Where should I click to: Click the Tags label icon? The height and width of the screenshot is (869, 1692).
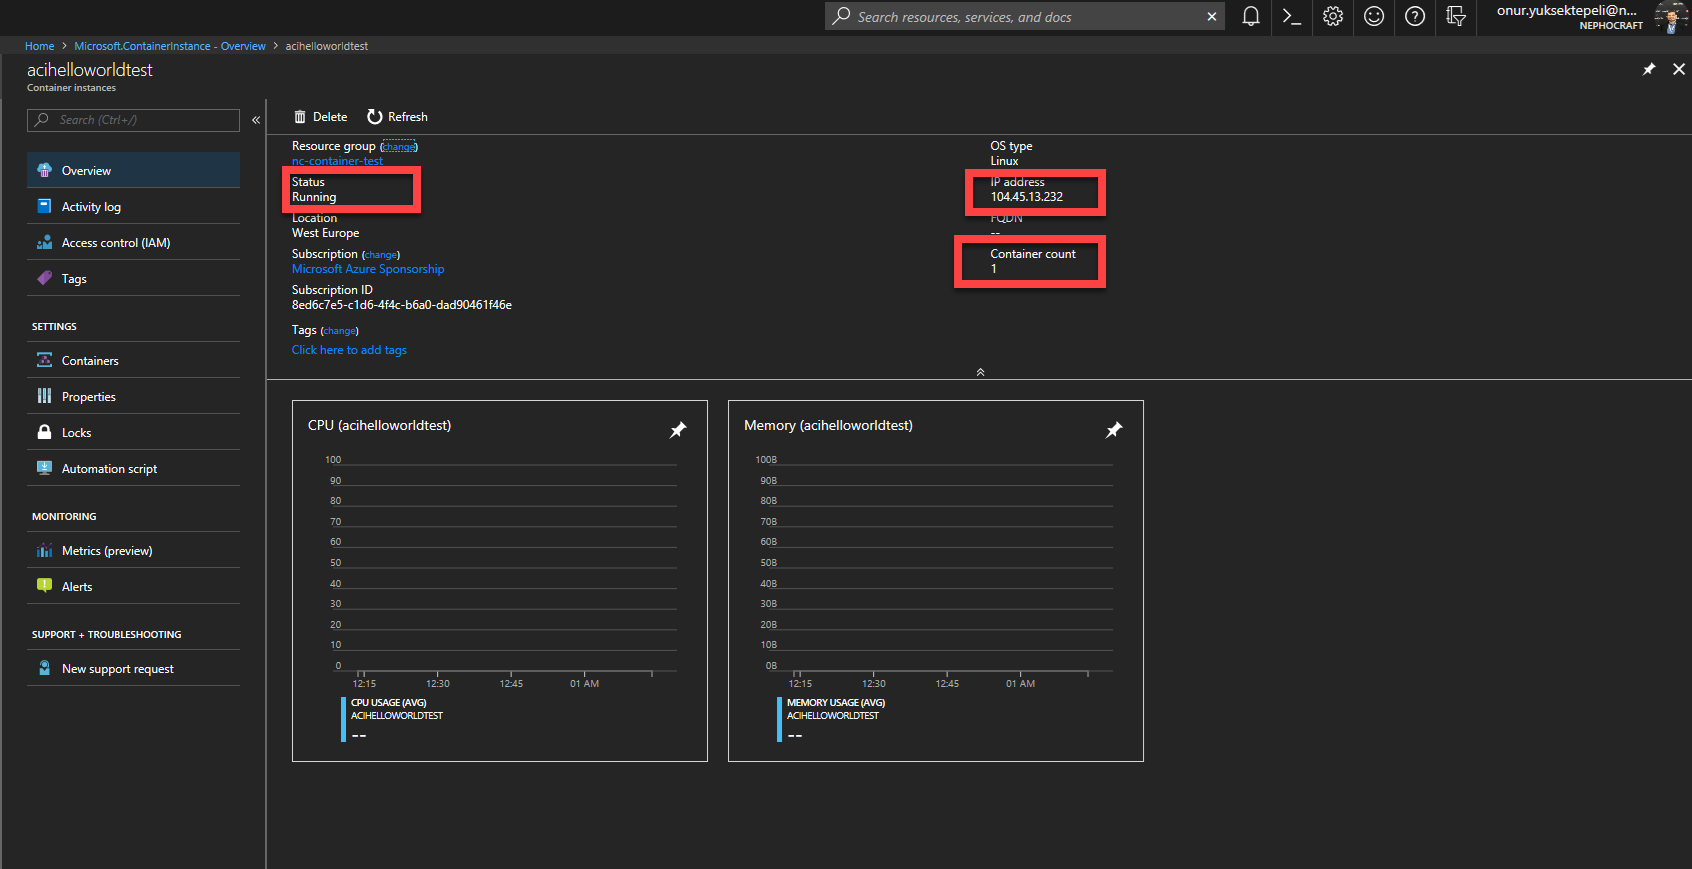click(x=44, y=278)
